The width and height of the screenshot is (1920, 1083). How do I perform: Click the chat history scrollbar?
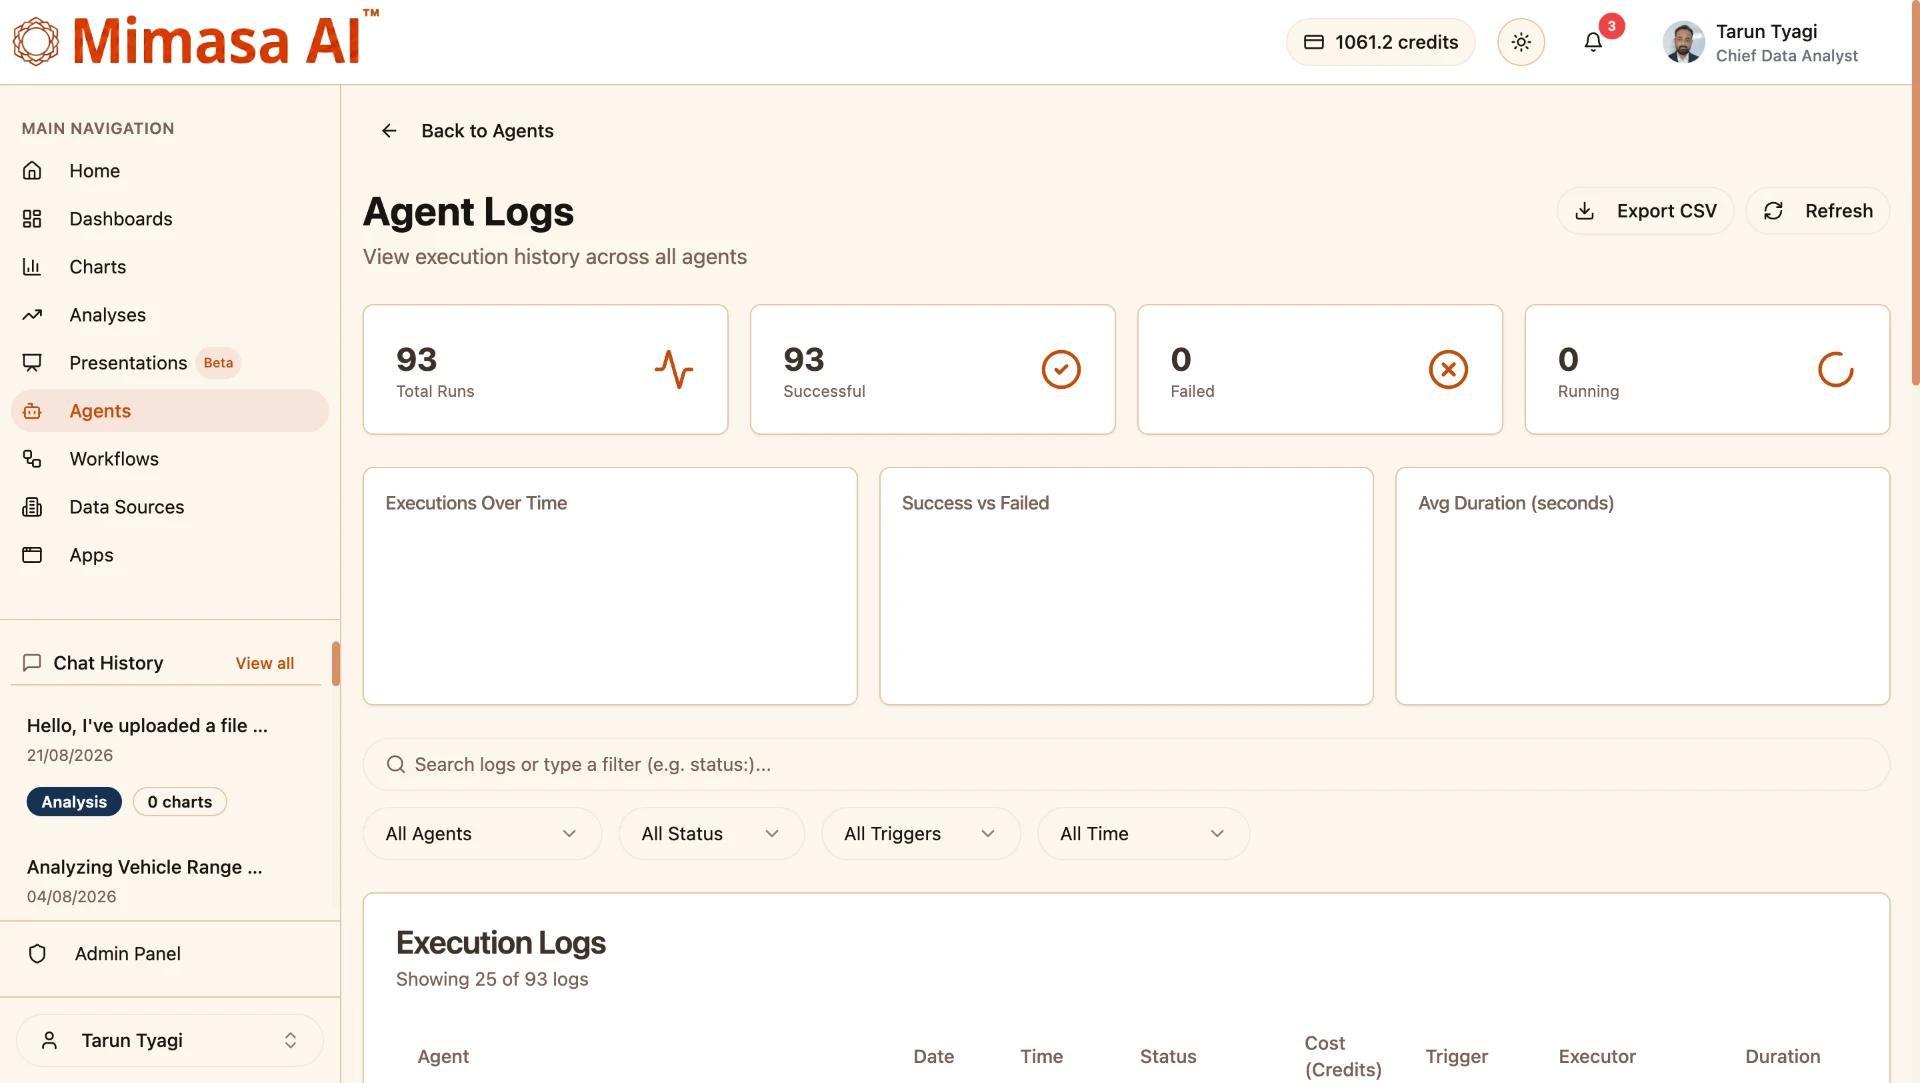[336, 664]
